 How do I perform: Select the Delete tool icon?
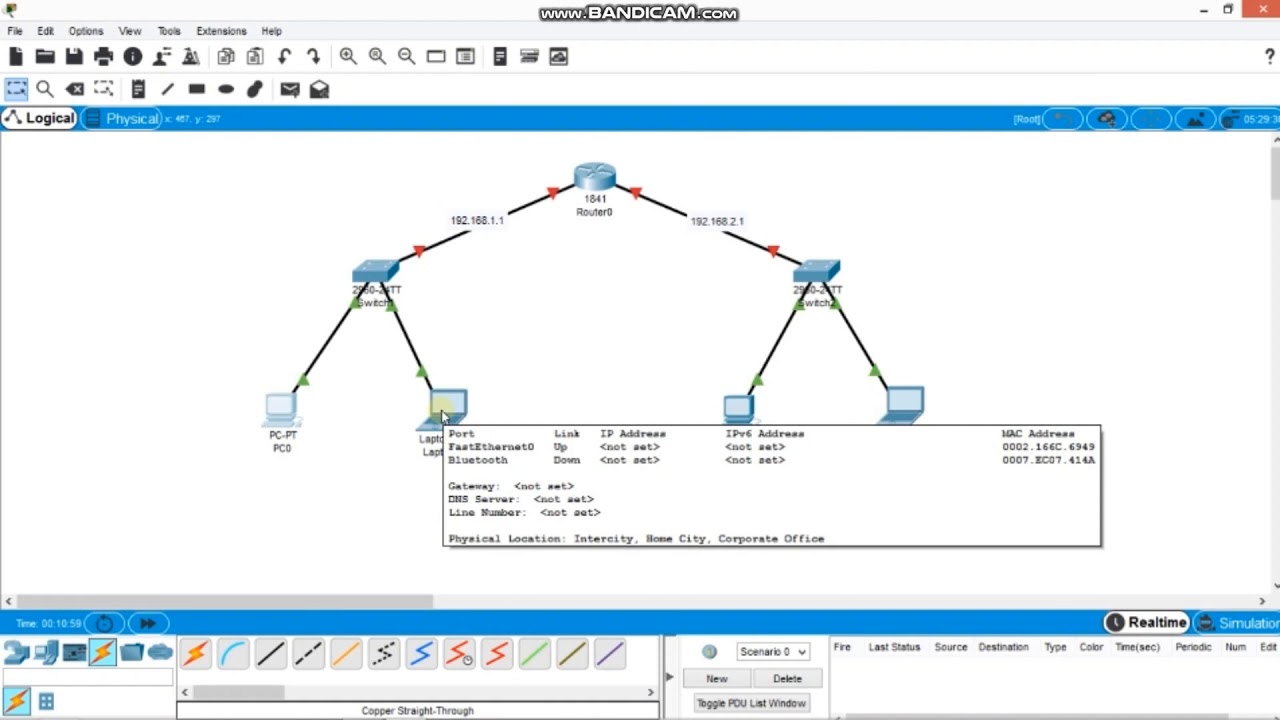point(75,90)
